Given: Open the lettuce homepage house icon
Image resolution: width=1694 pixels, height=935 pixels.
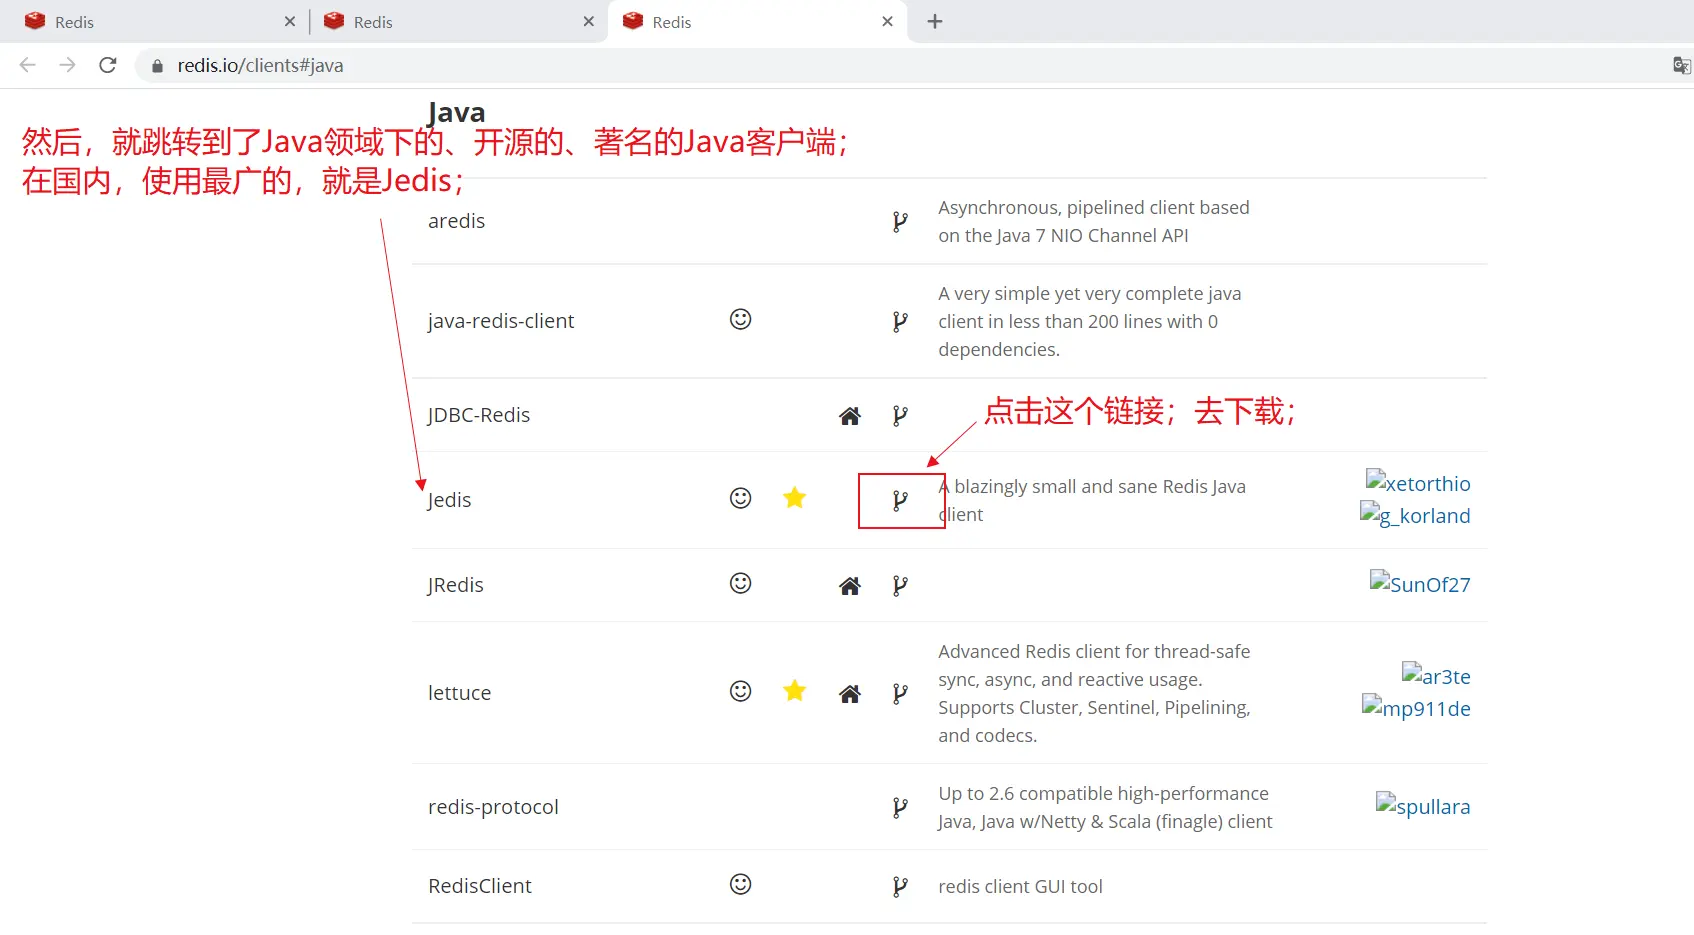Looking at the screenshot, I should 849,694.
